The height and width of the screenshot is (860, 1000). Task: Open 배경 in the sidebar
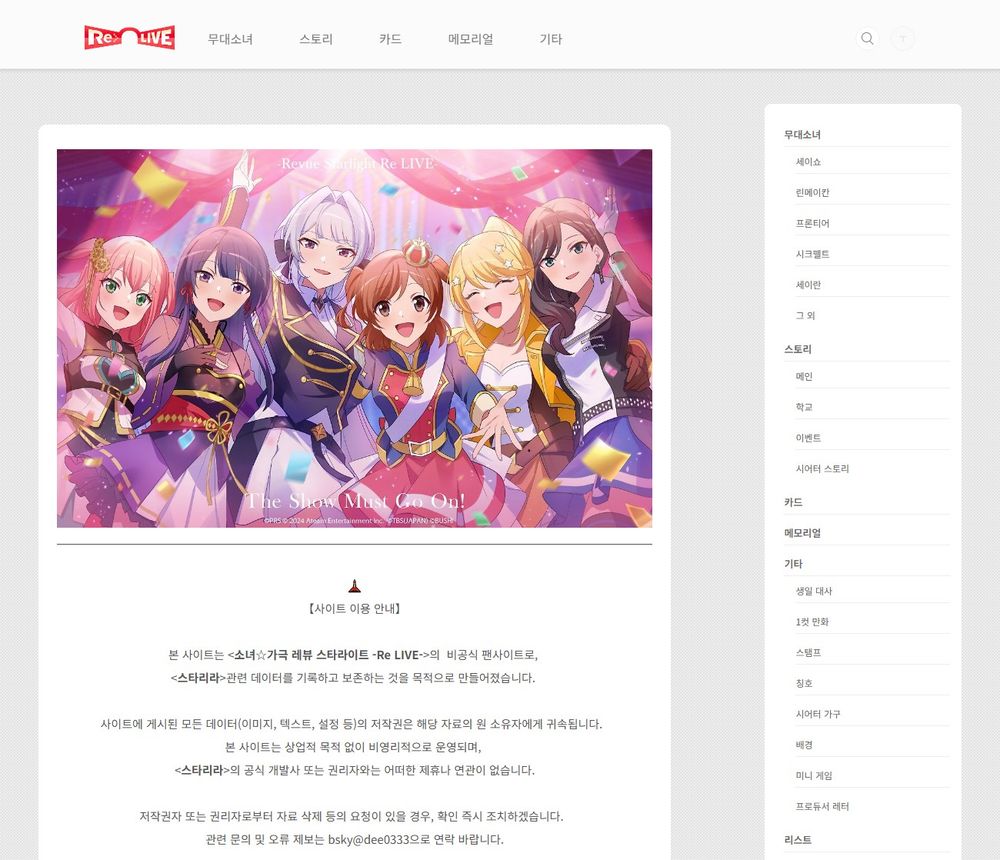tap(804, 745)
